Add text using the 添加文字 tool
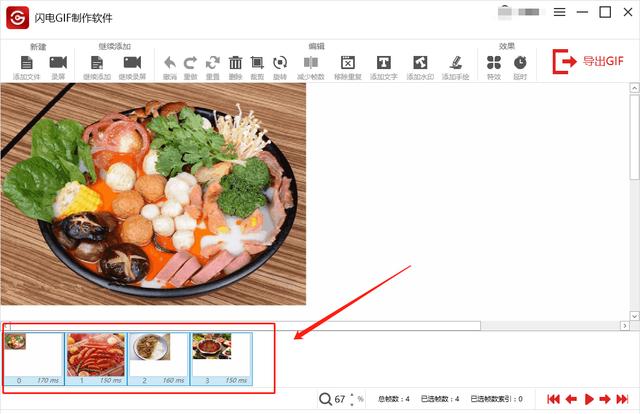Viewport: 640px width, 414px height. [383, 63]
